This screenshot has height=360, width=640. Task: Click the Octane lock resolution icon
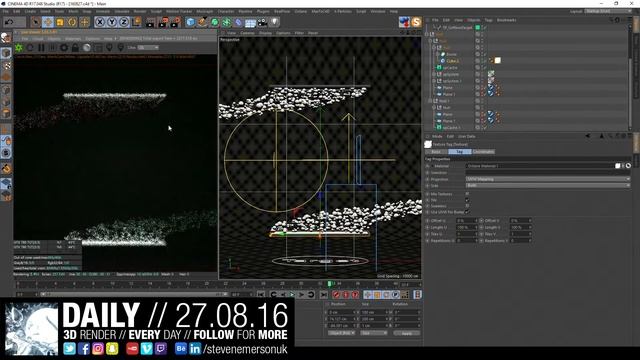(x=75, y=48)
